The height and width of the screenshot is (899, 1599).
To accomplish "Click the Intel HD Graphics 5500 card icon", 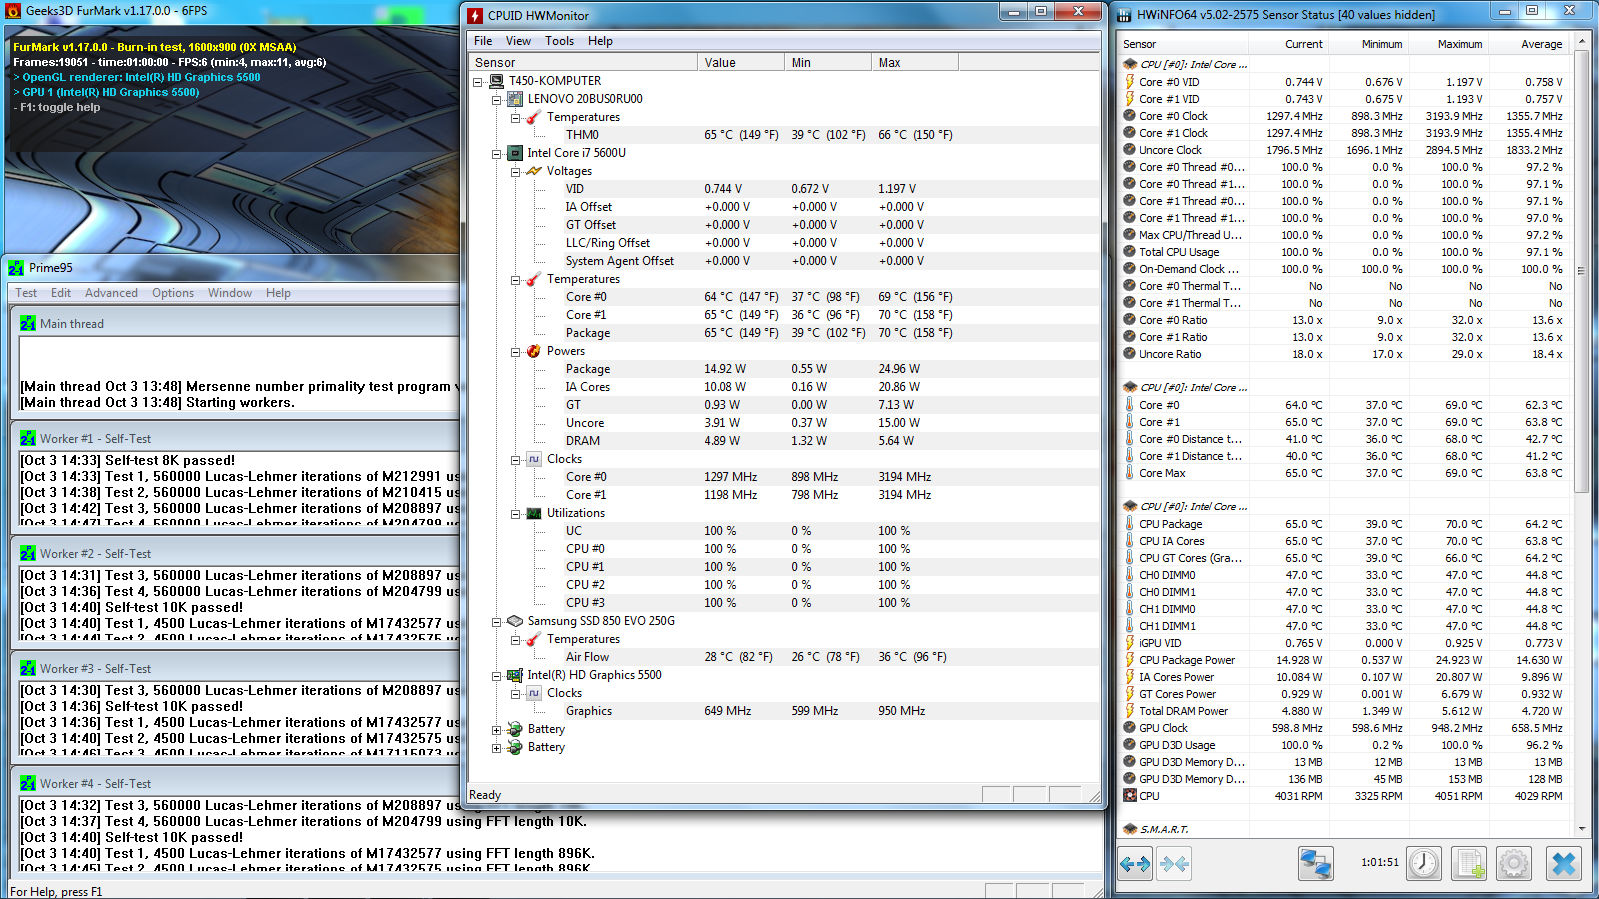I will click(x=515, y=675).
